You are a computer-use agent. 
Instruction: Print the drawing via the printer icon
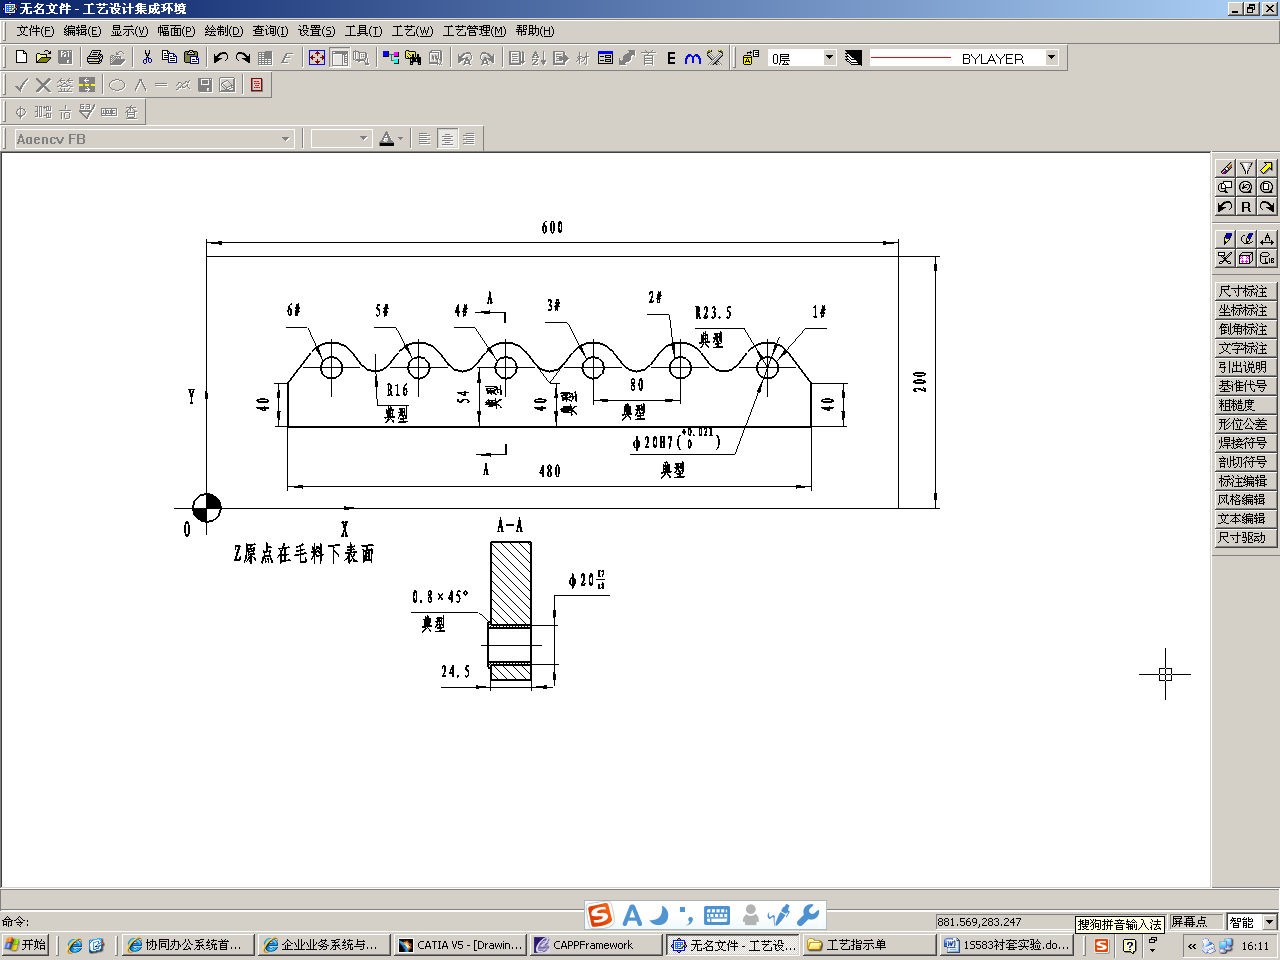click(95, 58)
